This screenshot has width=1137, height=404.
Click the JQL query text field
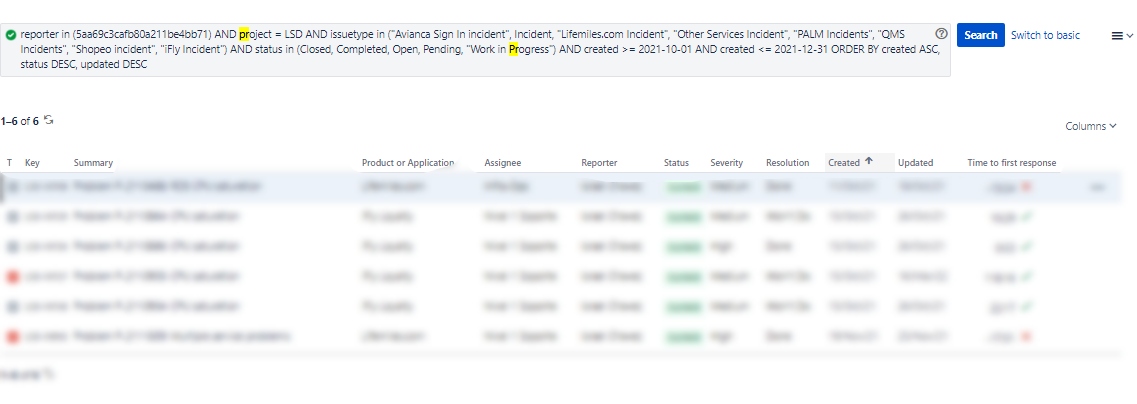pyautogui.click(x=475, y=49)
